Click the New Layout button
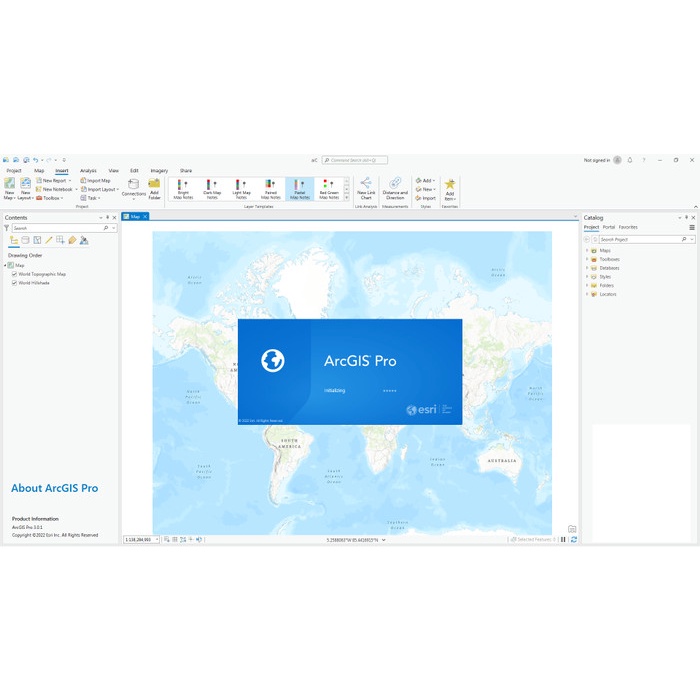The image size is (700, 700). pos(25,188)
